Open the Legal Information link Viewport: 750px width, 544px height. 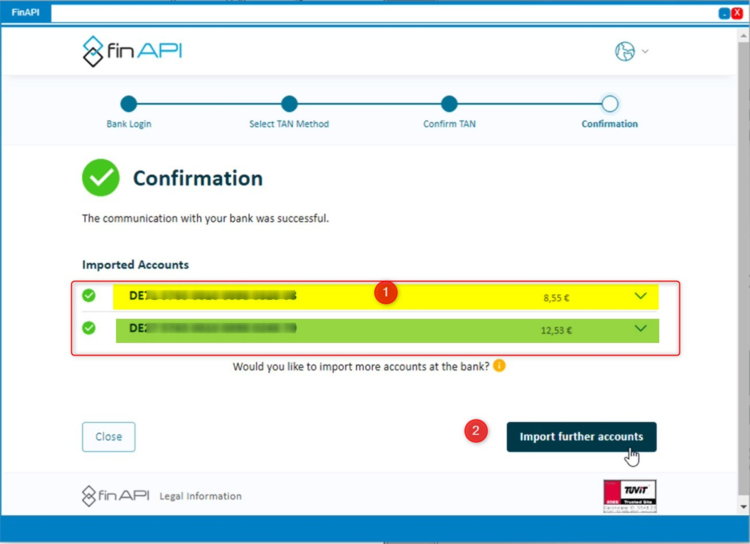pyautogui.click(x=200, y=496)
